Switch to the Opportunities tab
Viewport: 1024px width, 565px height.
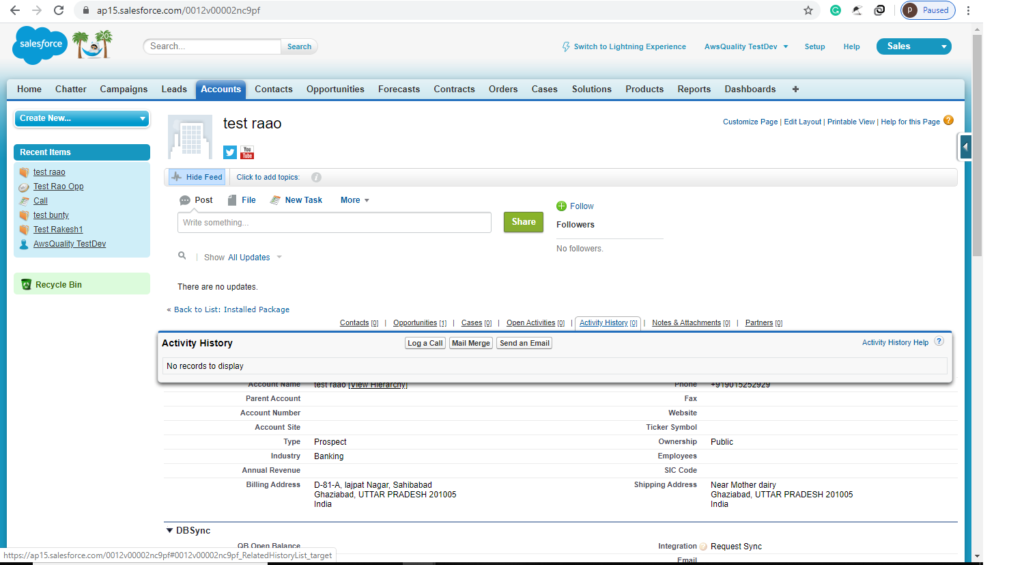pyautogui.click(x=335, y=89)
